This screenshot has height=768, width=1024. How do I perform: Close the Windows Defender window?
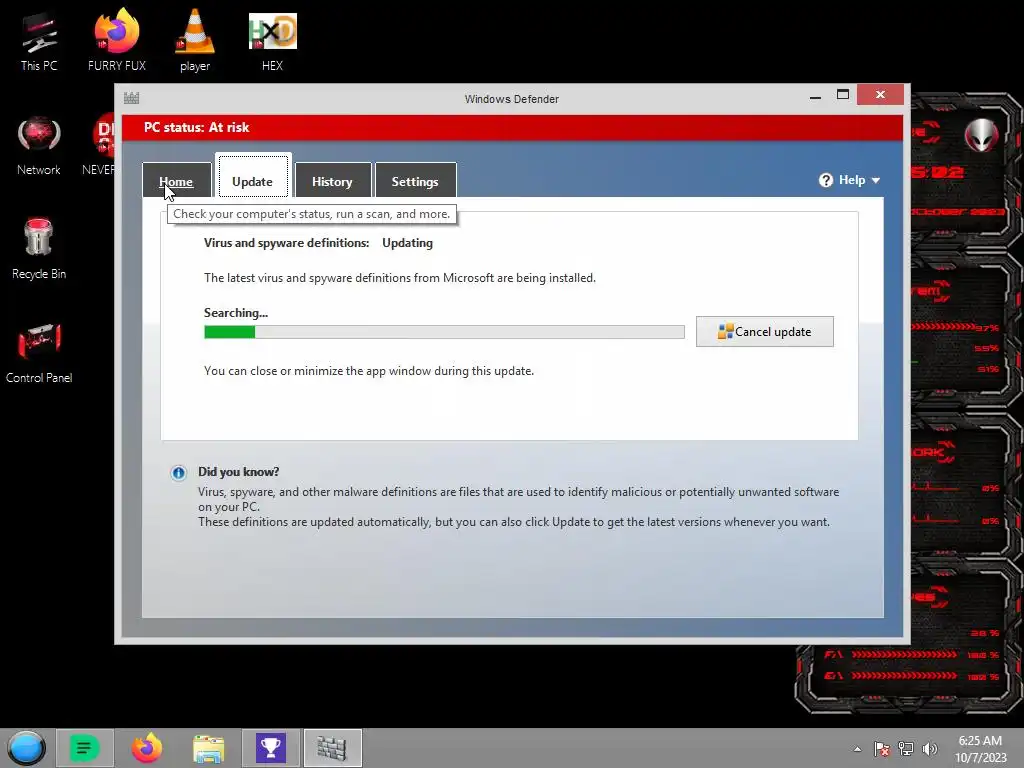click(880, 95)
